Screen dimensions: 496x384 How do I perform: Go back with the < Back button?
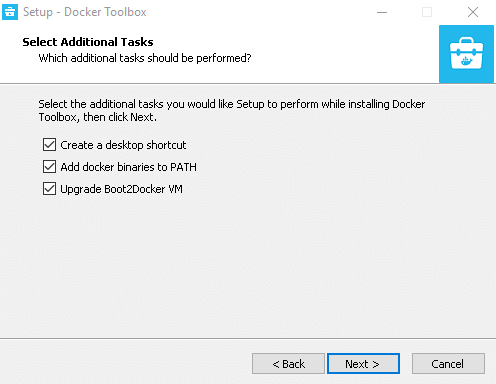pyautogui.click(x=288, y=364)
